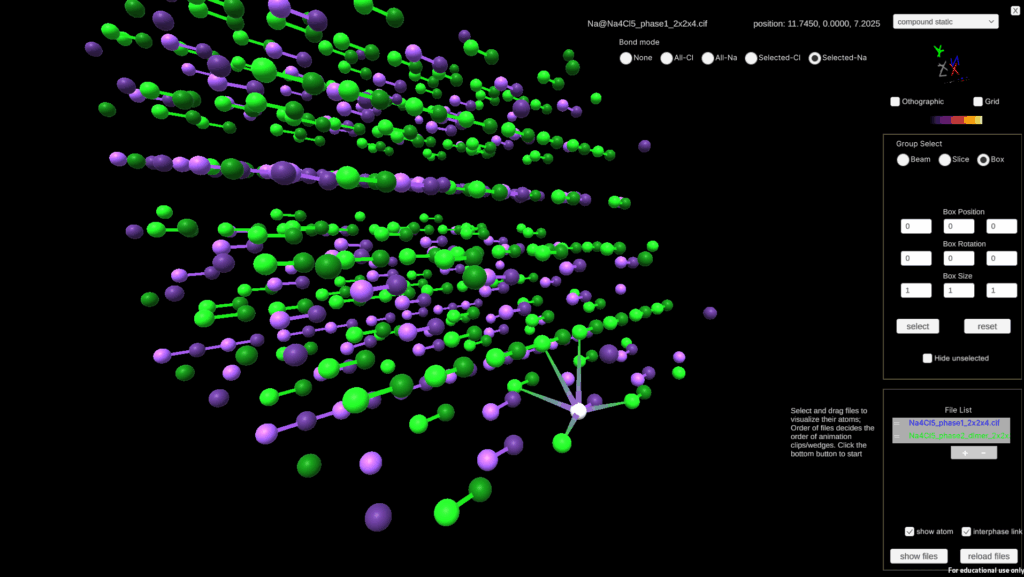Click the XYZ axis orientation gizmo
The width and height of the screenshot is (1024, 577).
pos(946,66)
